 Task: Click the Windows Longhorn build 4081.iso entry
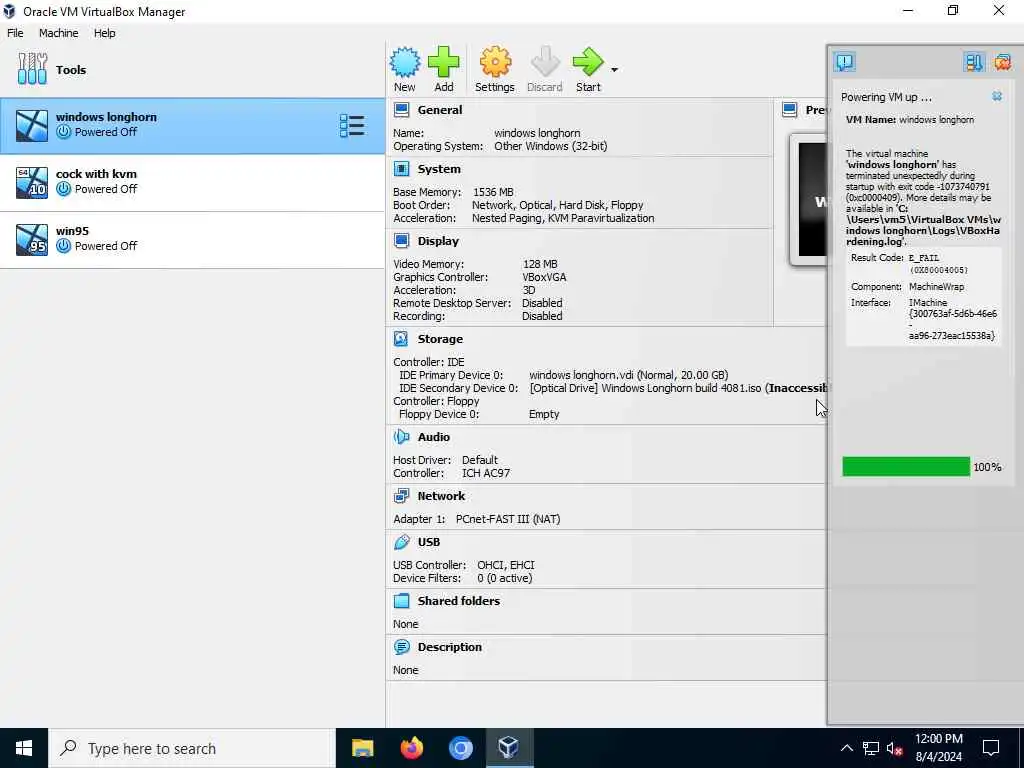click(x=678, y=388)
